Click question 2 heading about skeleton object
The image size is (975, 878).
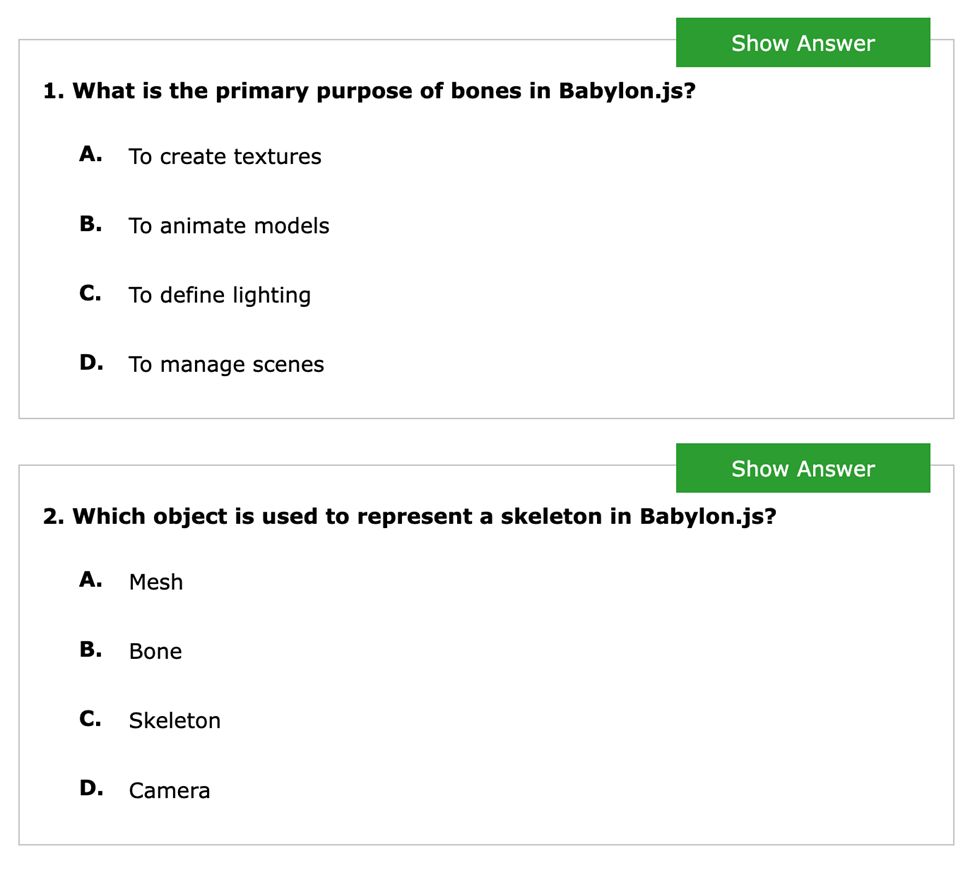tap(410, 516)
